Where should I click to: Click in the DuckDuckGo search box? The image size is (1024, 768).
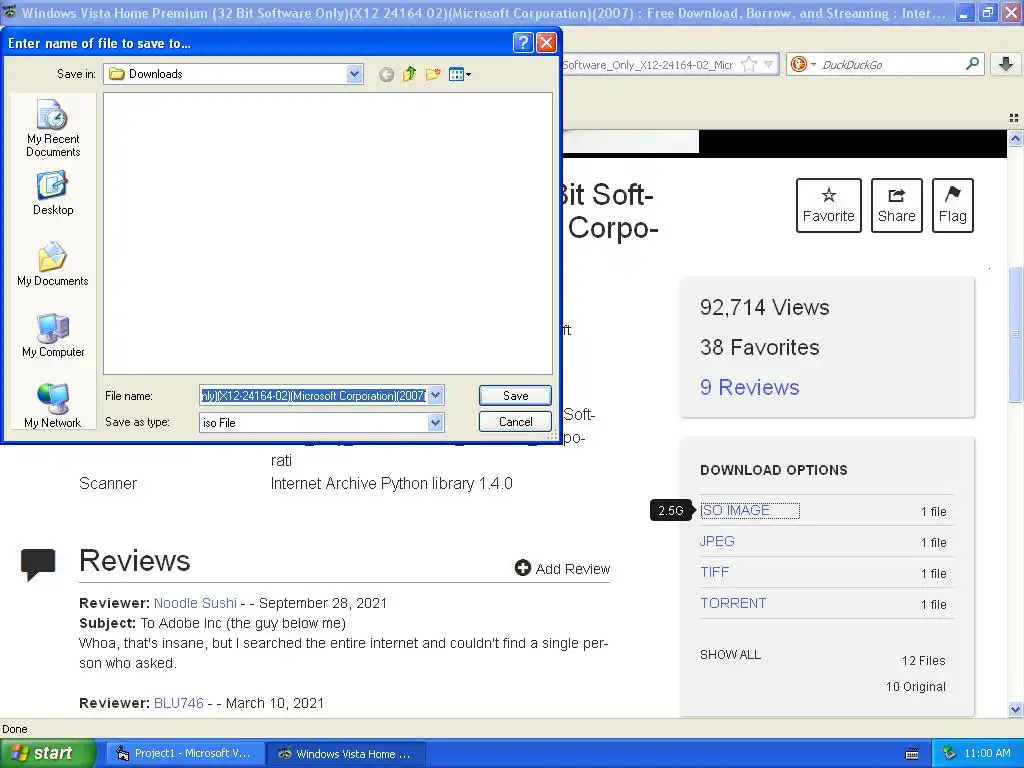(891, 64)
